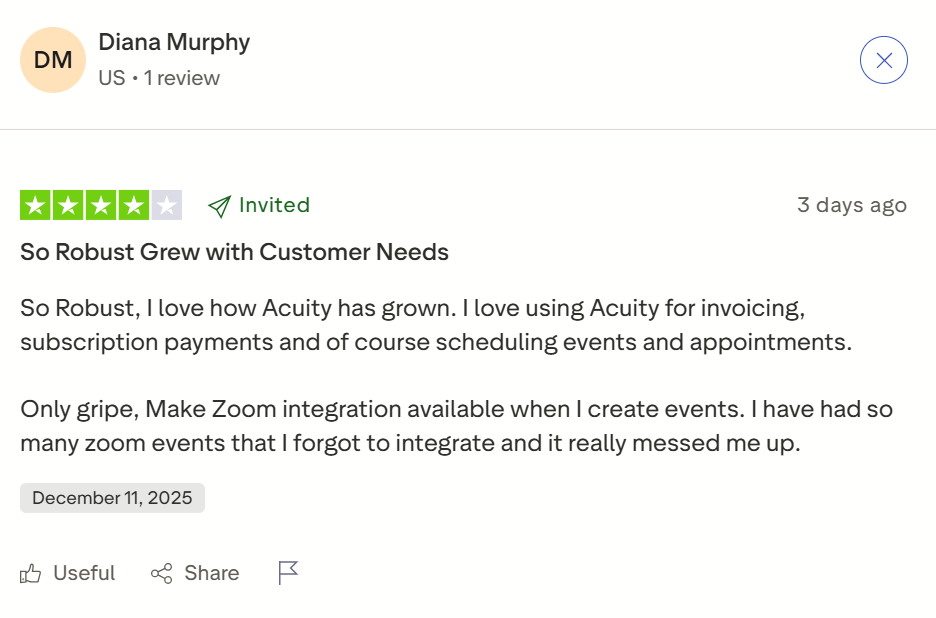Click the DM avatar circle
This screenshot has height=618, width=936.
click(x=52, y=60)
